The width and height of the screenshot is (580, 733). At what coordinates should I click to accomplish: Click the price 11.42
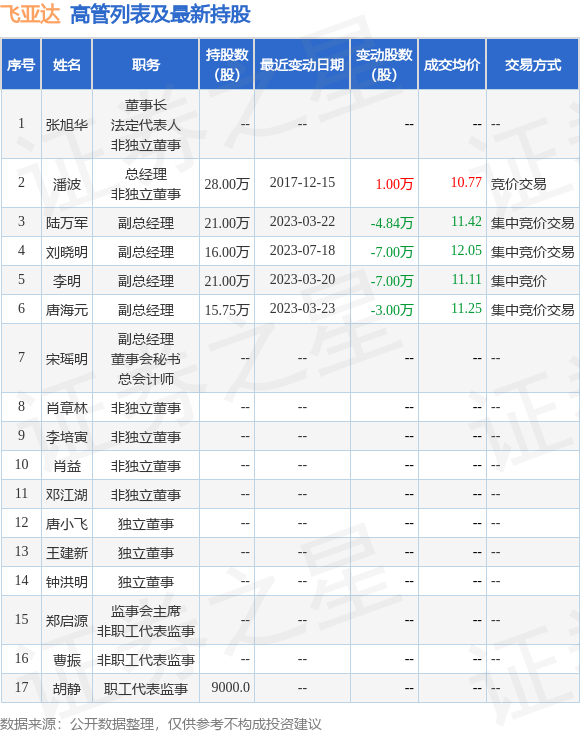pos(466,222)
